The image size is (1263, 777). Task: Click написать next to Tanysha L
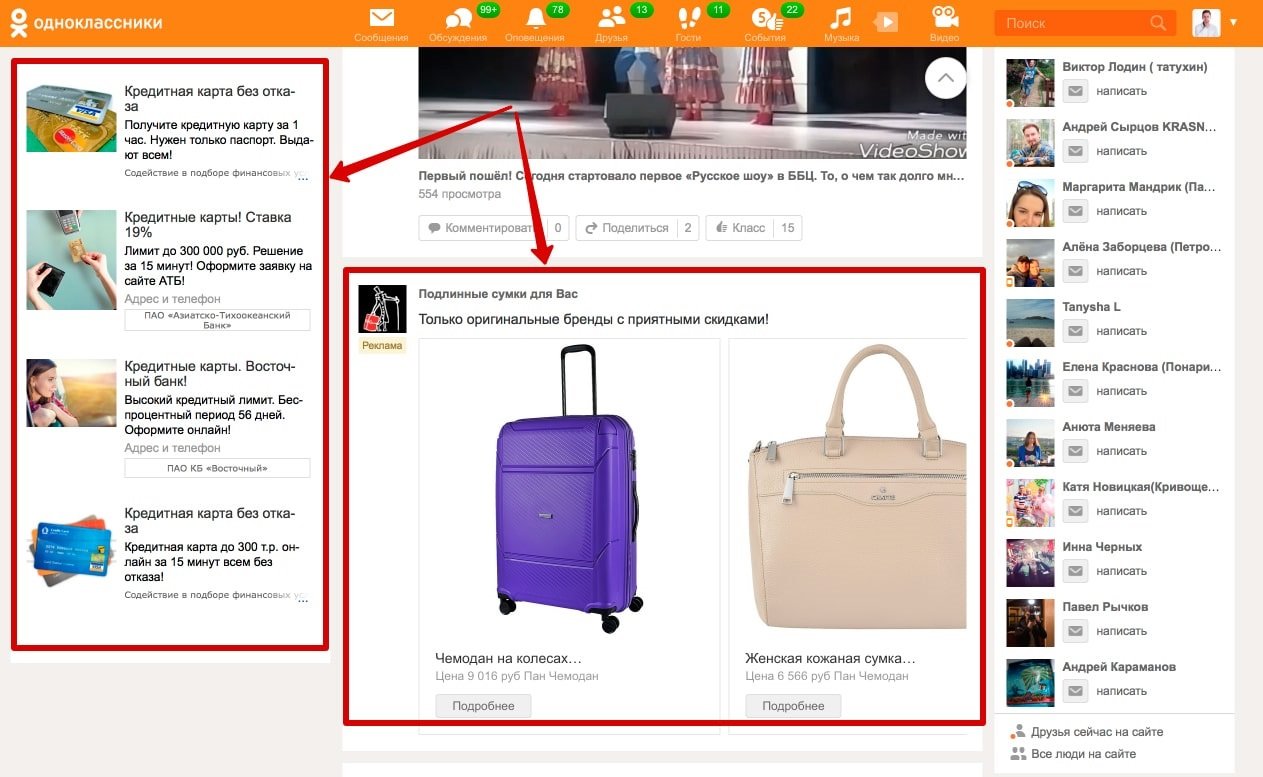coord(1120,331)
